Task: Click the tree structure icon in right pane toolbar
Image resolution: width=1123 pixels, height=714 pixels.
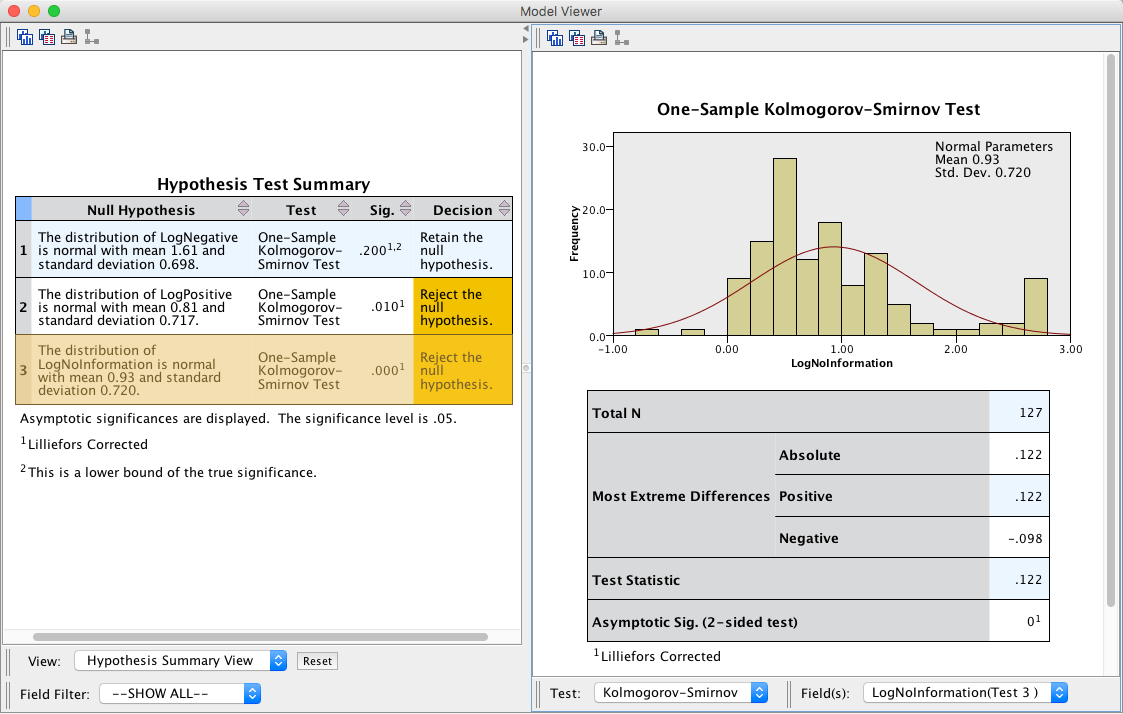Action: (x=621, y=38)
